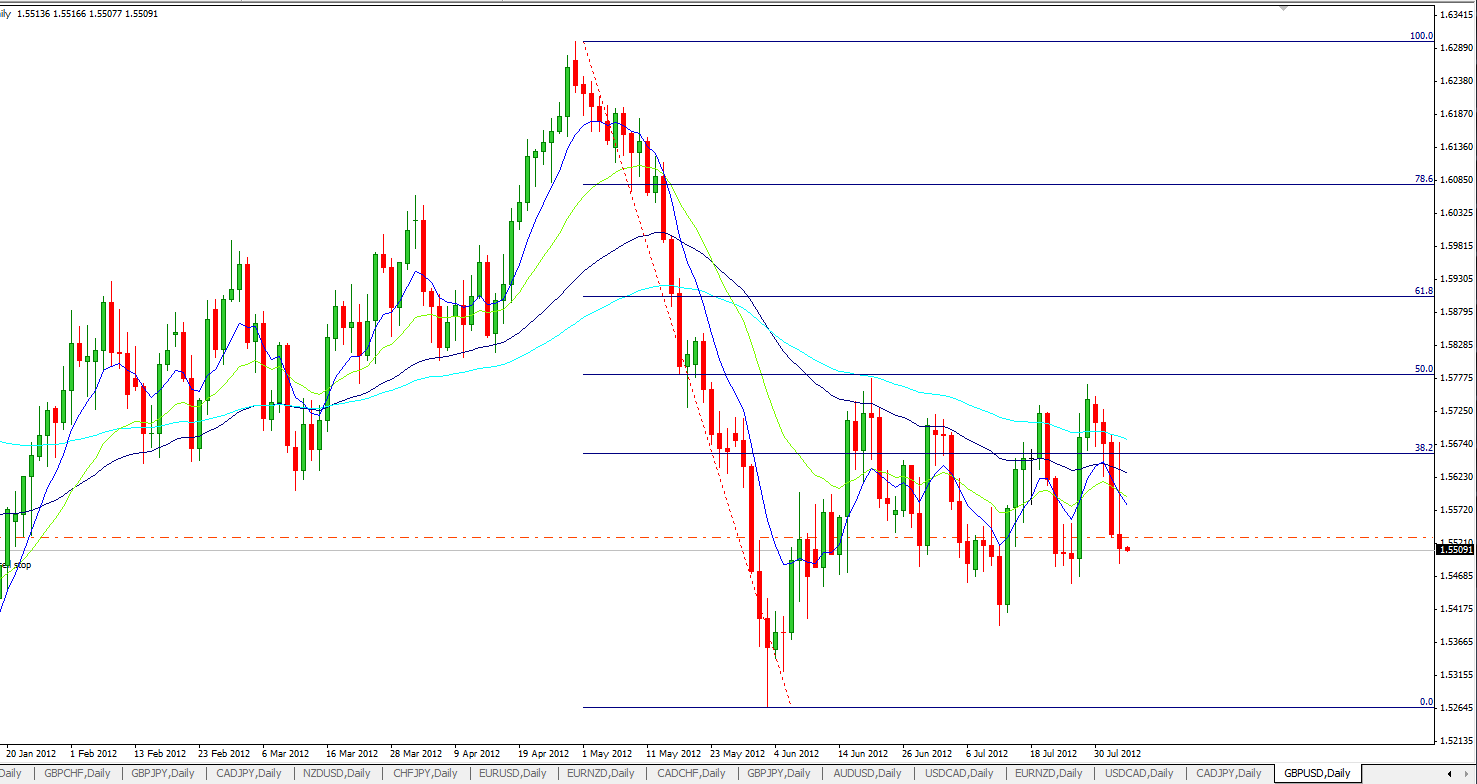Screen dimensions: 1477x784
Task: Switch to the AUDUSD,Daily tab
Action: 868,773
